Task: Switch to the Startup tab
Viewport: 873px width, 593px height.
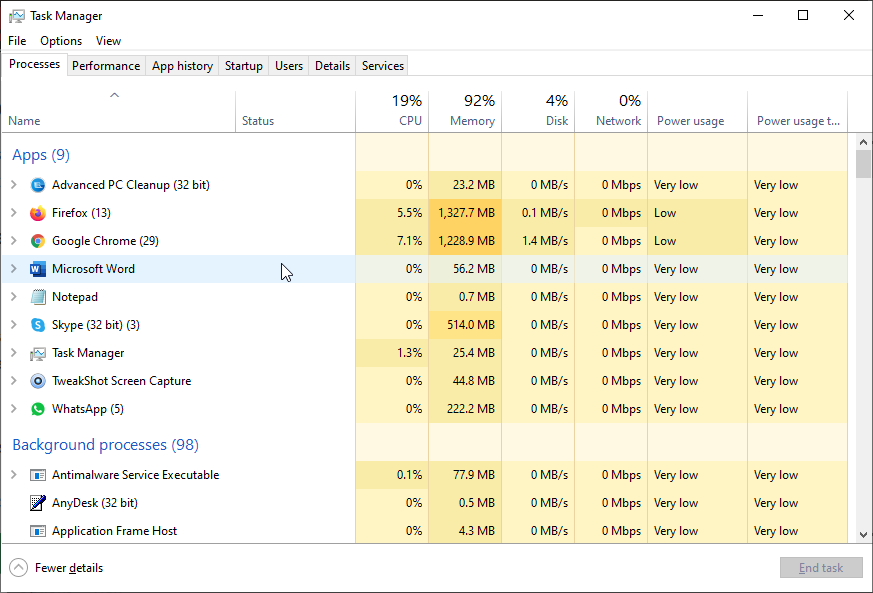Action: coord(244,66)
